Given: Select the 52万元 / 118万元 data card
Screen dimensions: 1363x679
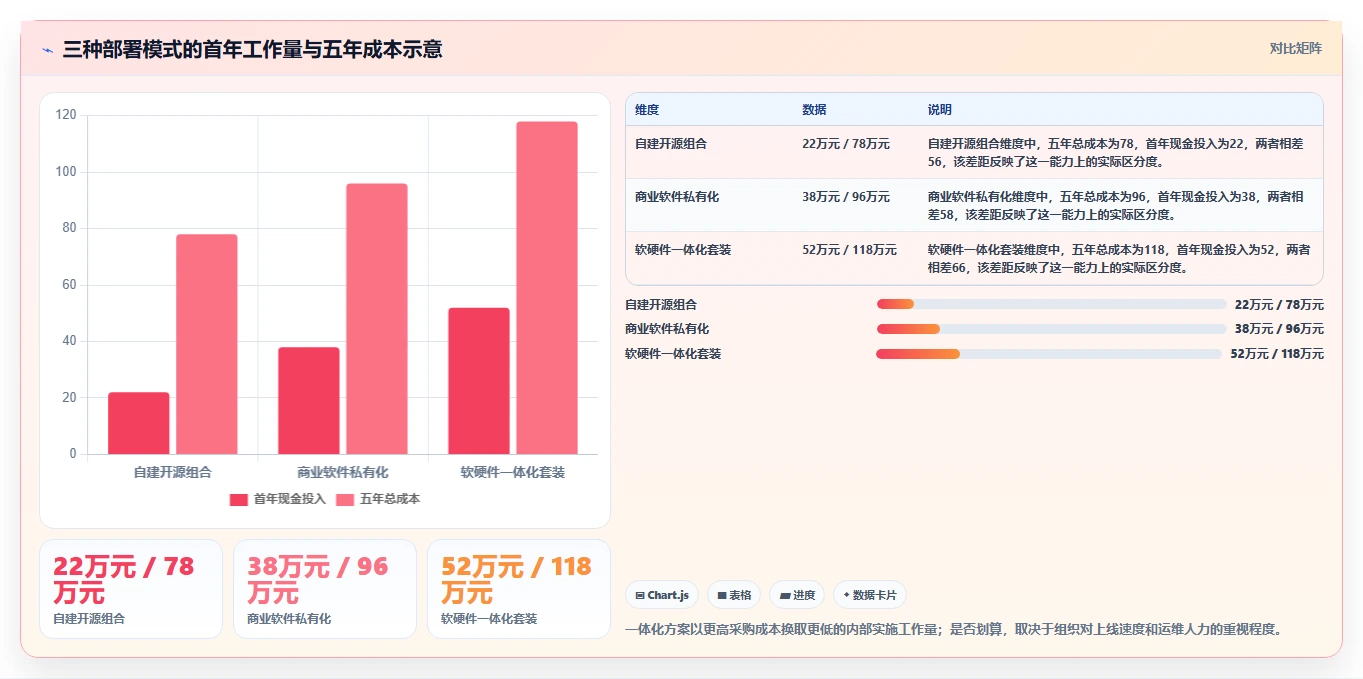Looking at the screenshot, I should coord(519,589).
